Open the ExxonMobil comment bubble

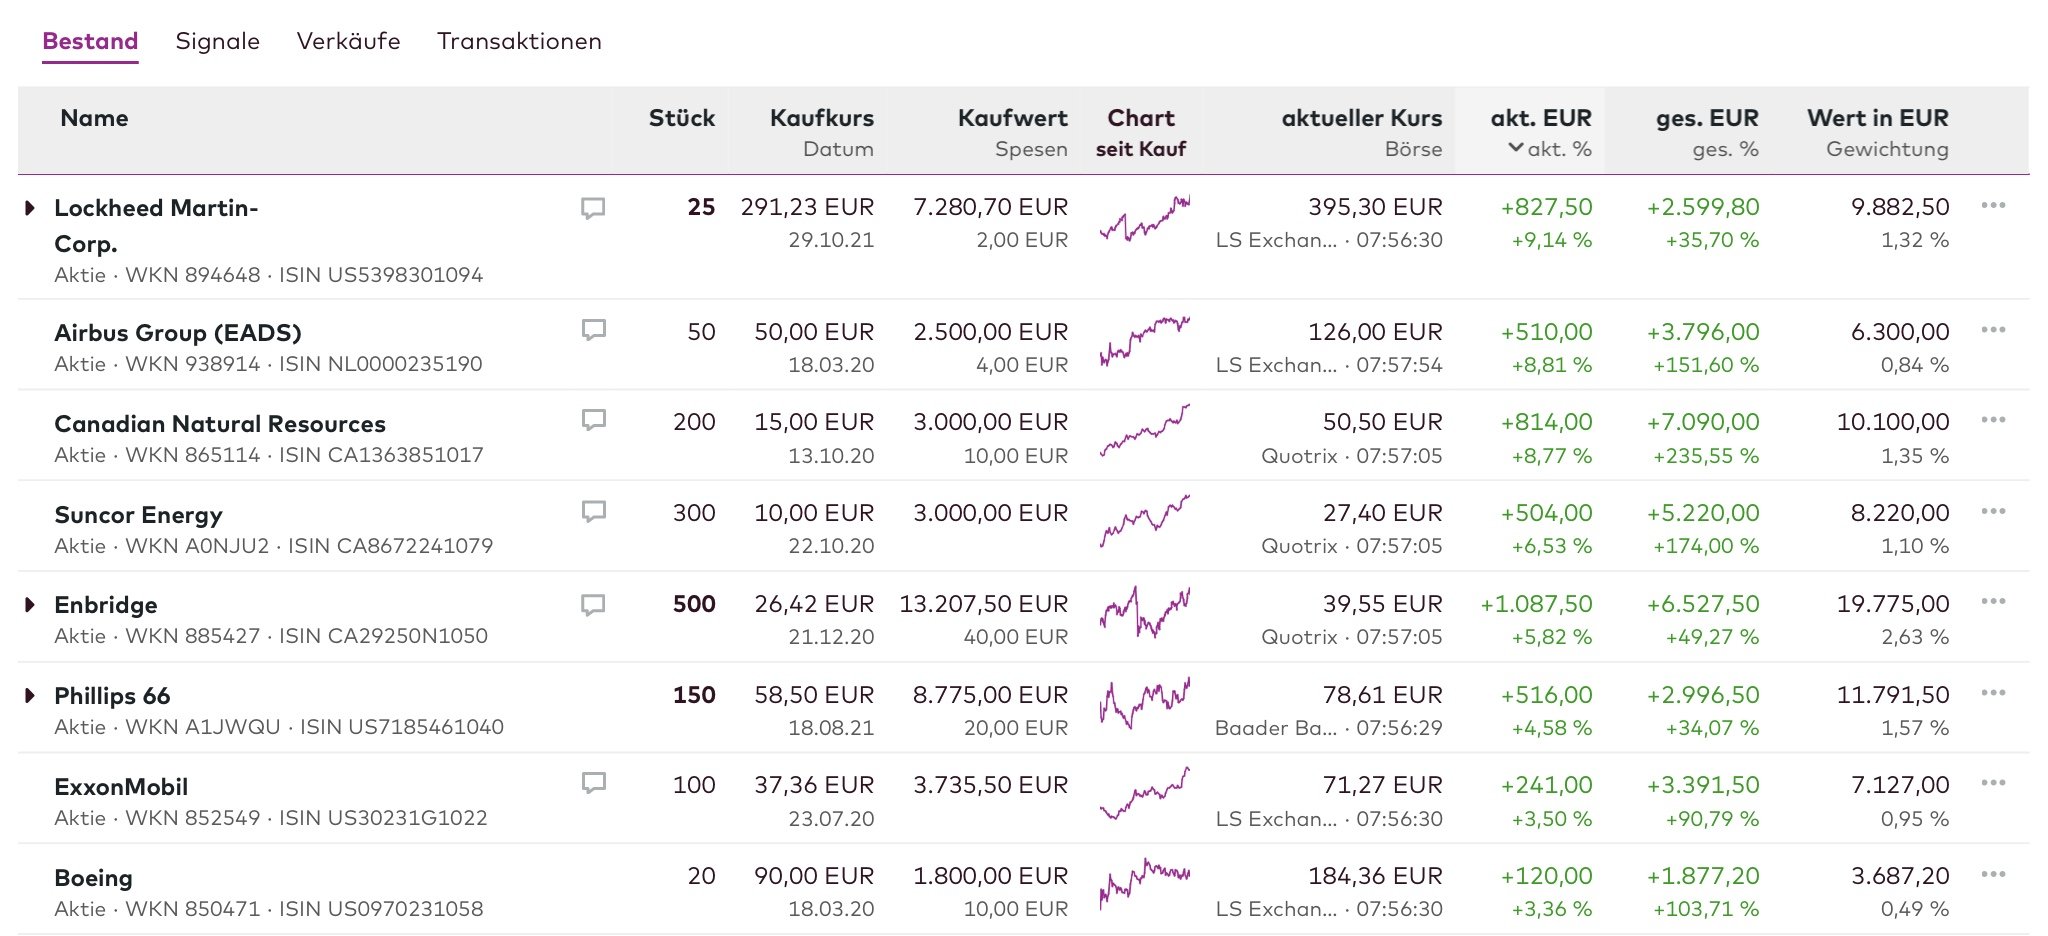point(593,783)
